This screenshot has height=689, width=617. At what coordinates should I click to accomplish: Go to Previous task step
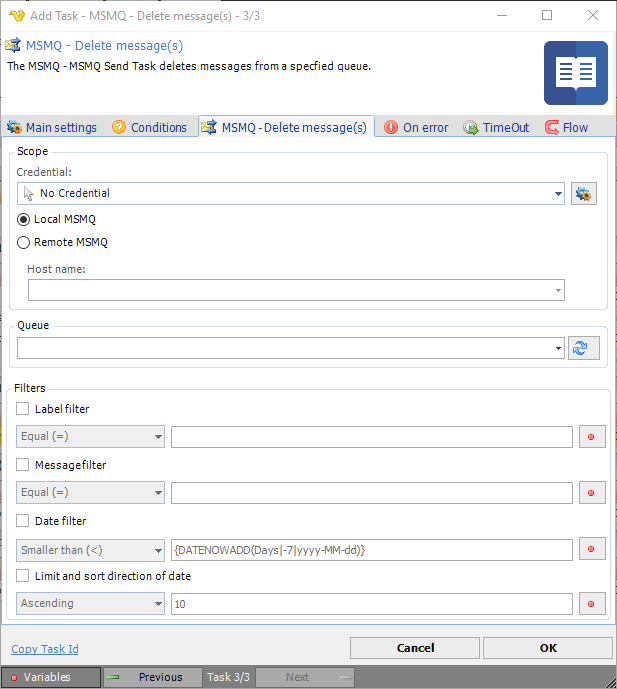(152, 677)
